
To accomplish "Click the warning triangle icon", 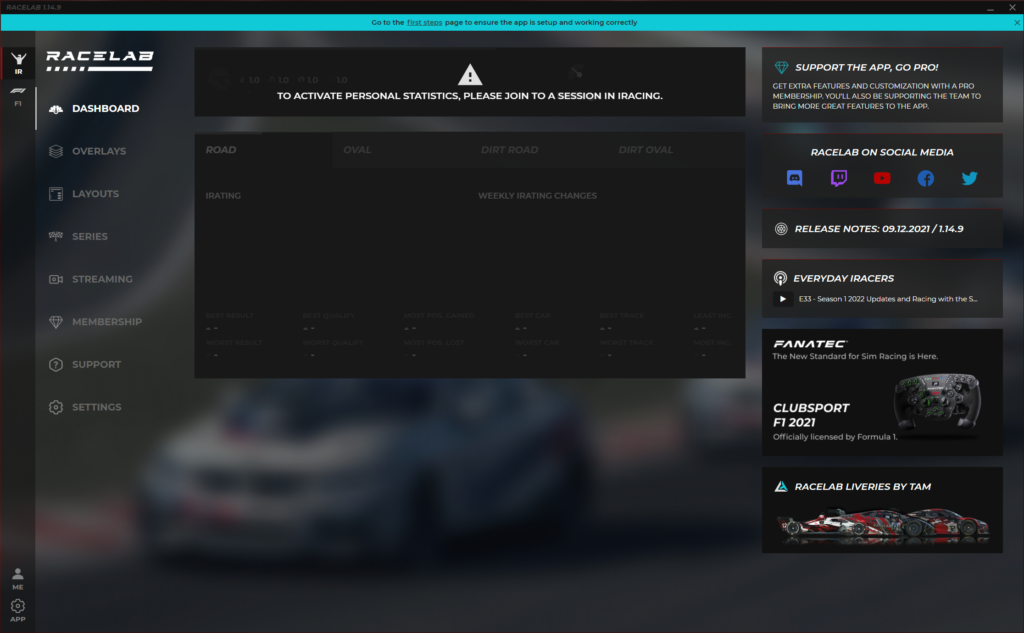I will pos(470,75).
